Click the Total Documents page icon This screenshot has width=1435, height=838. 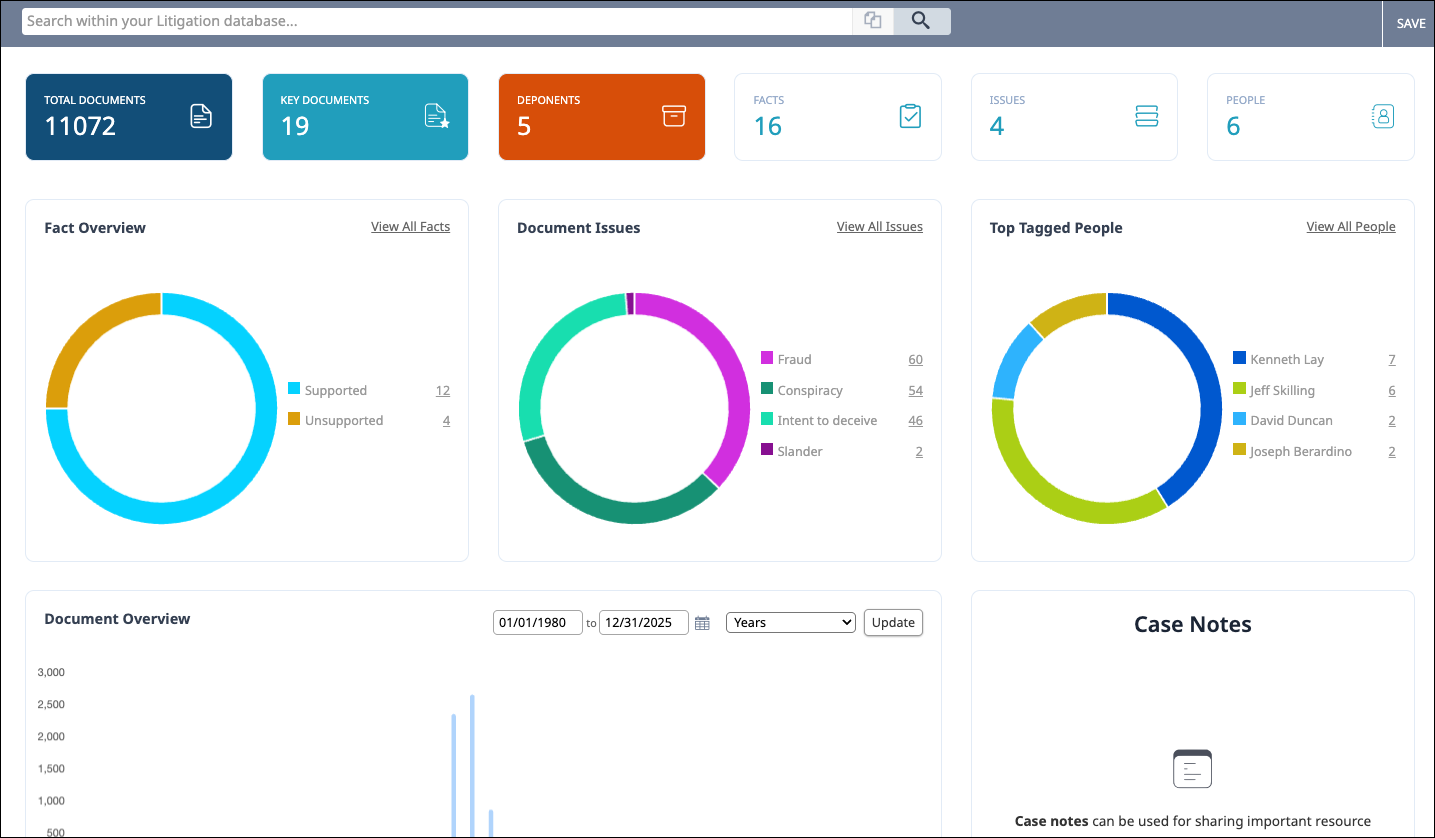coord(202,117)
